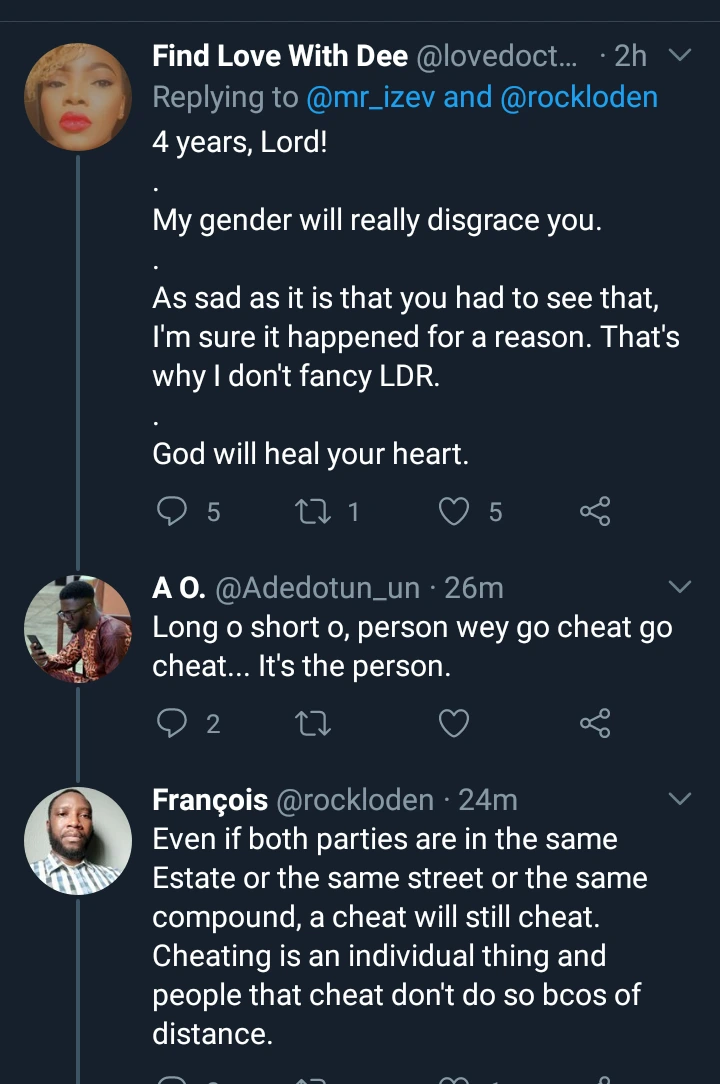Open the Find Love With Dee display name
The height and width of the screenshot is (1084, 720).
tap(279, 56)
